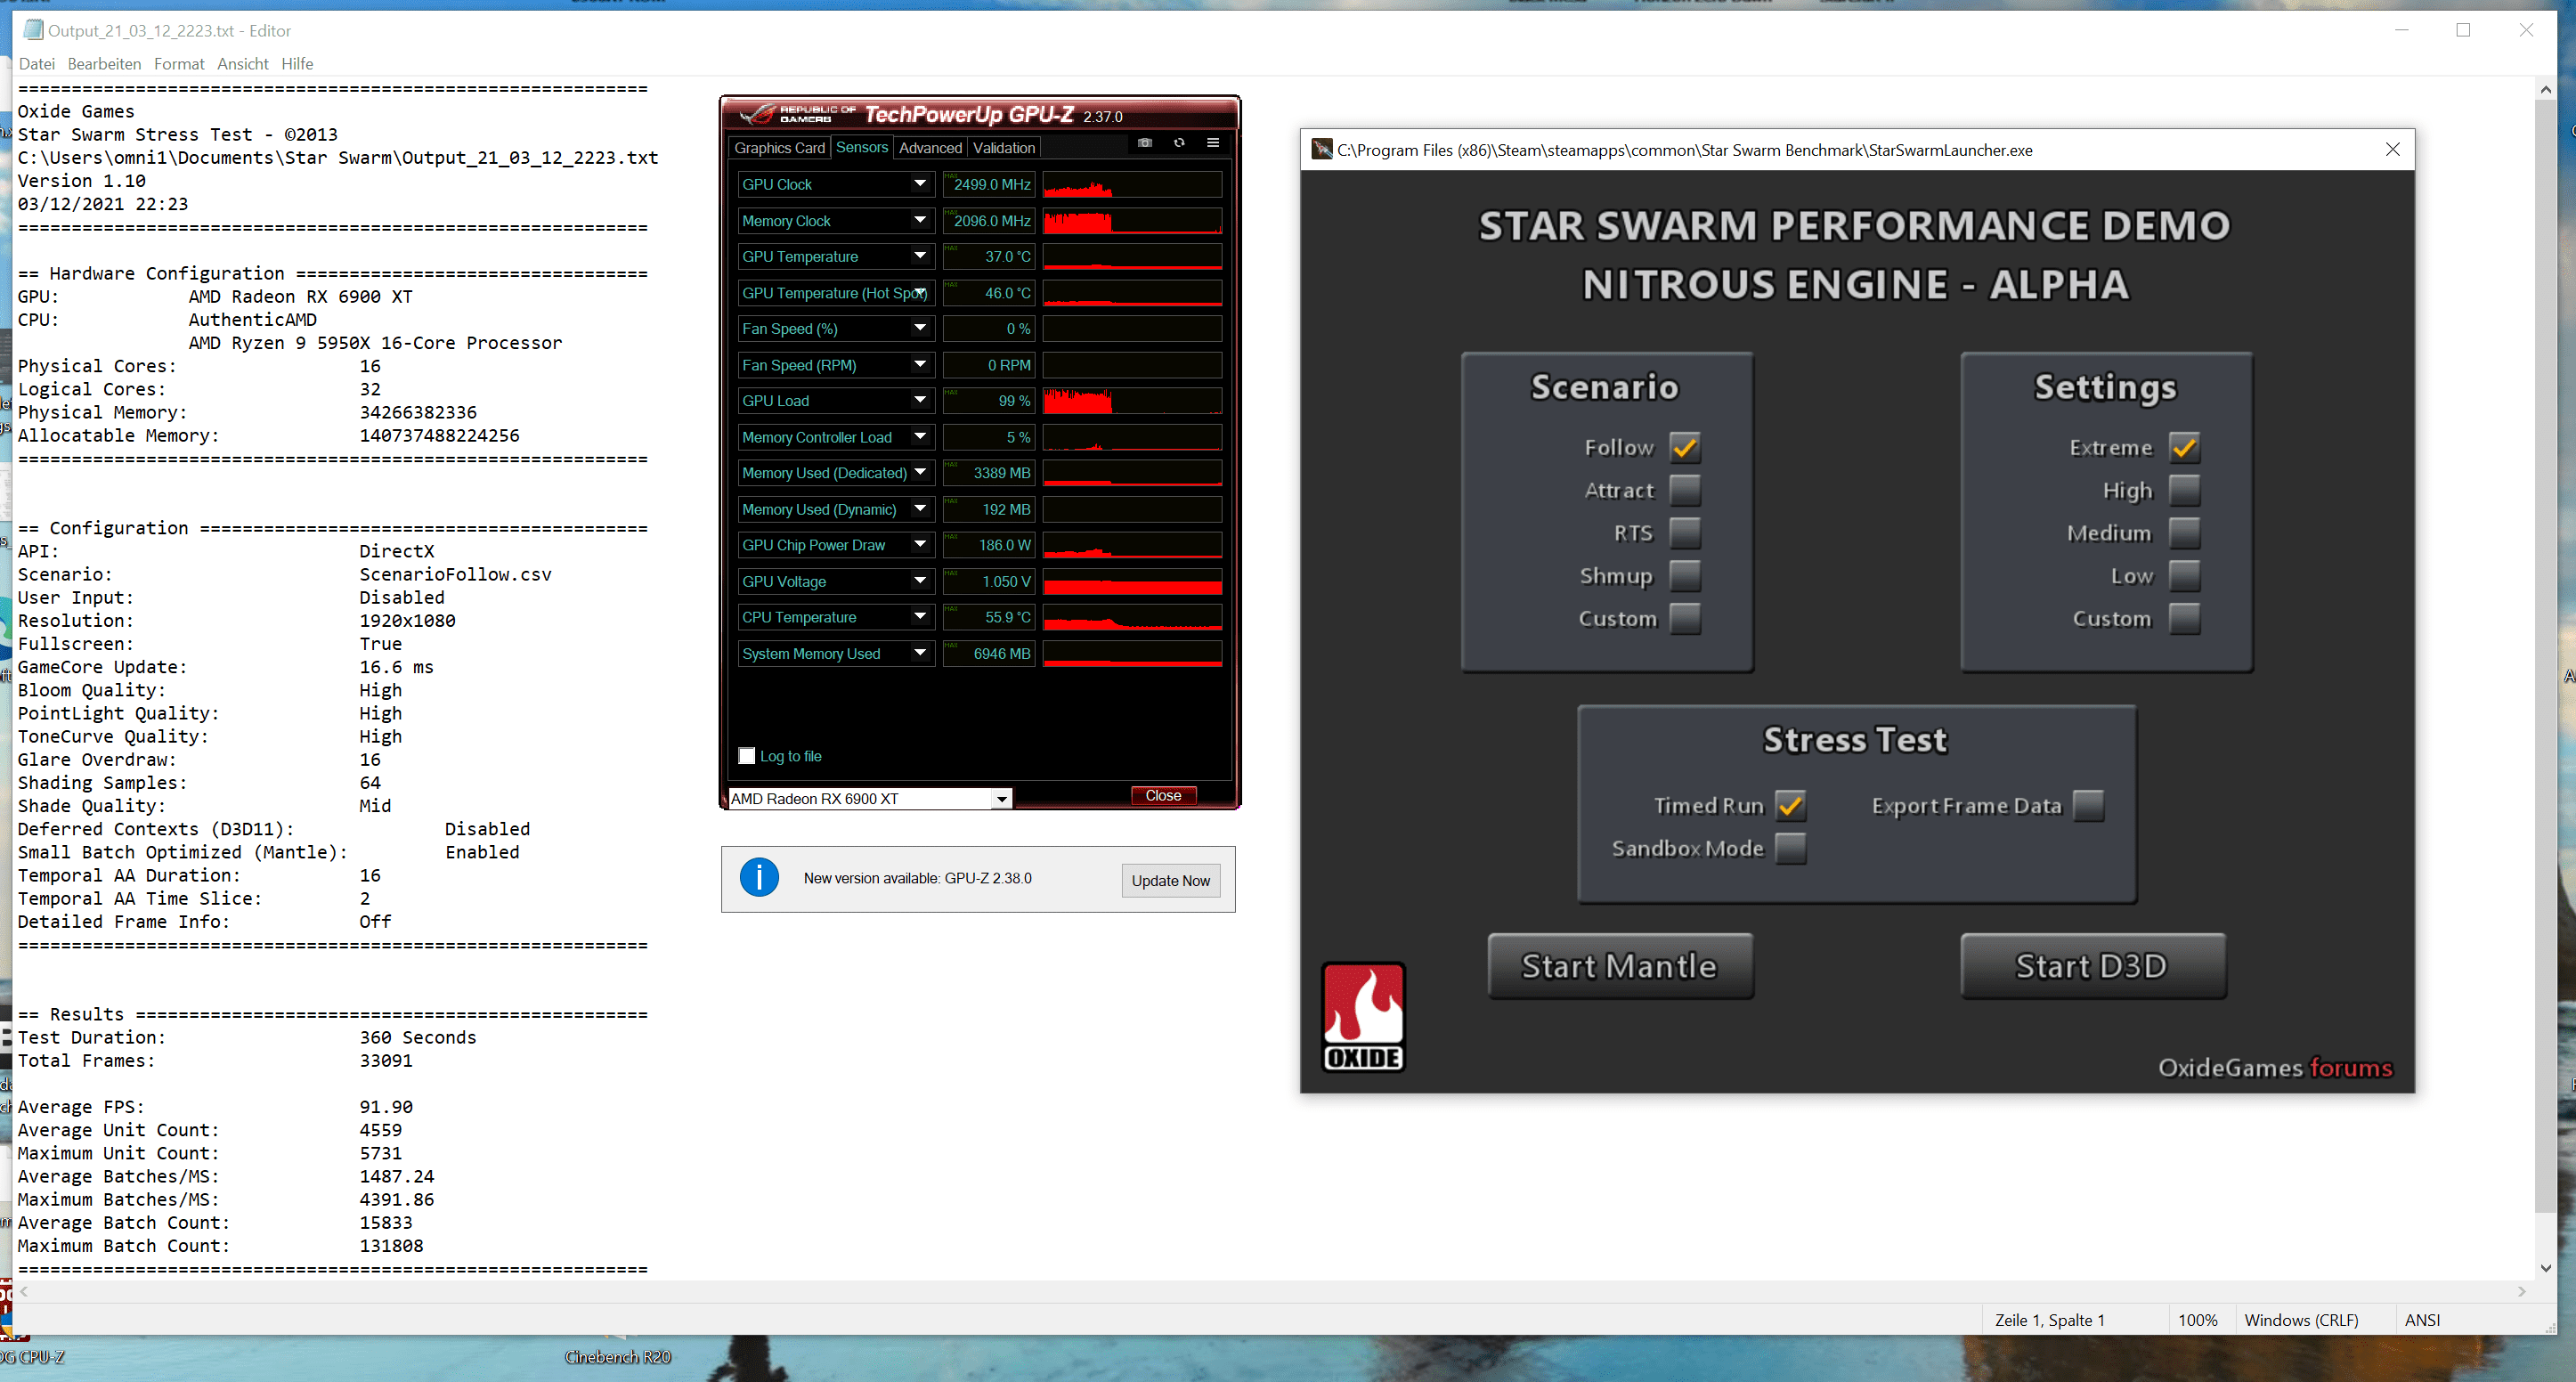This screenshot has width=2576, height=1382.
Task: Enable Export Frame Data checkbox
Action: [x=2089, y=805]
